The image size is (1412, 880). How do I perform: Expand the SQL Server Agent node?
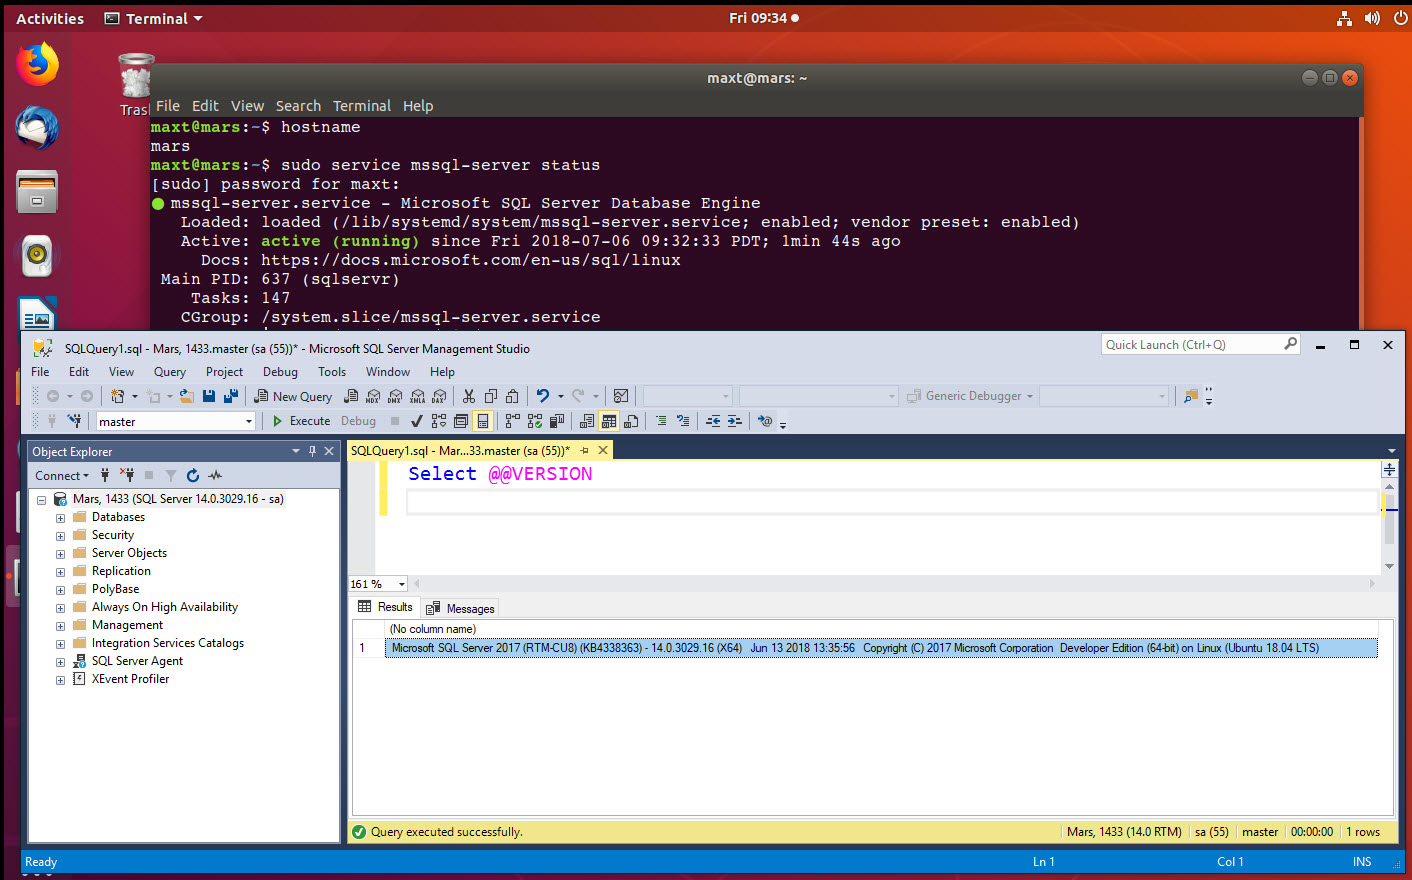[x=60, y=662]
